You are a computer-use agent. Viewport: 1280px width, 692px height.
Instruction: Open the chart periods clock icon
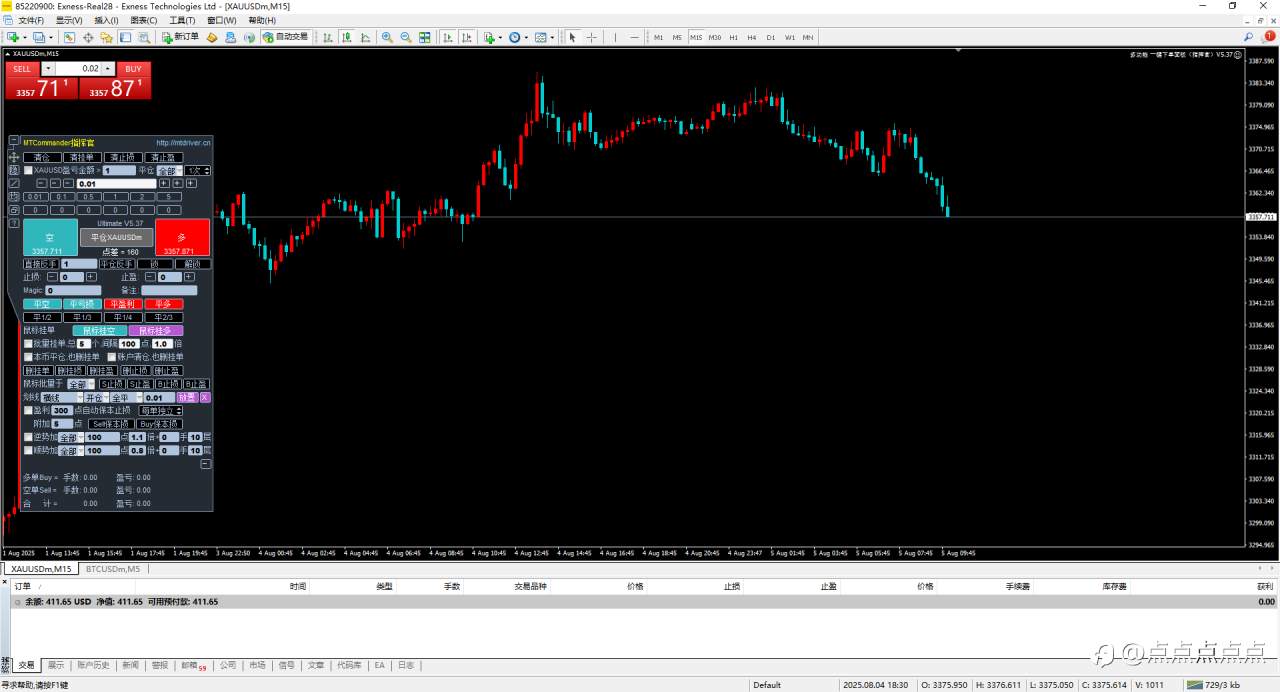(x=515, y=37)
